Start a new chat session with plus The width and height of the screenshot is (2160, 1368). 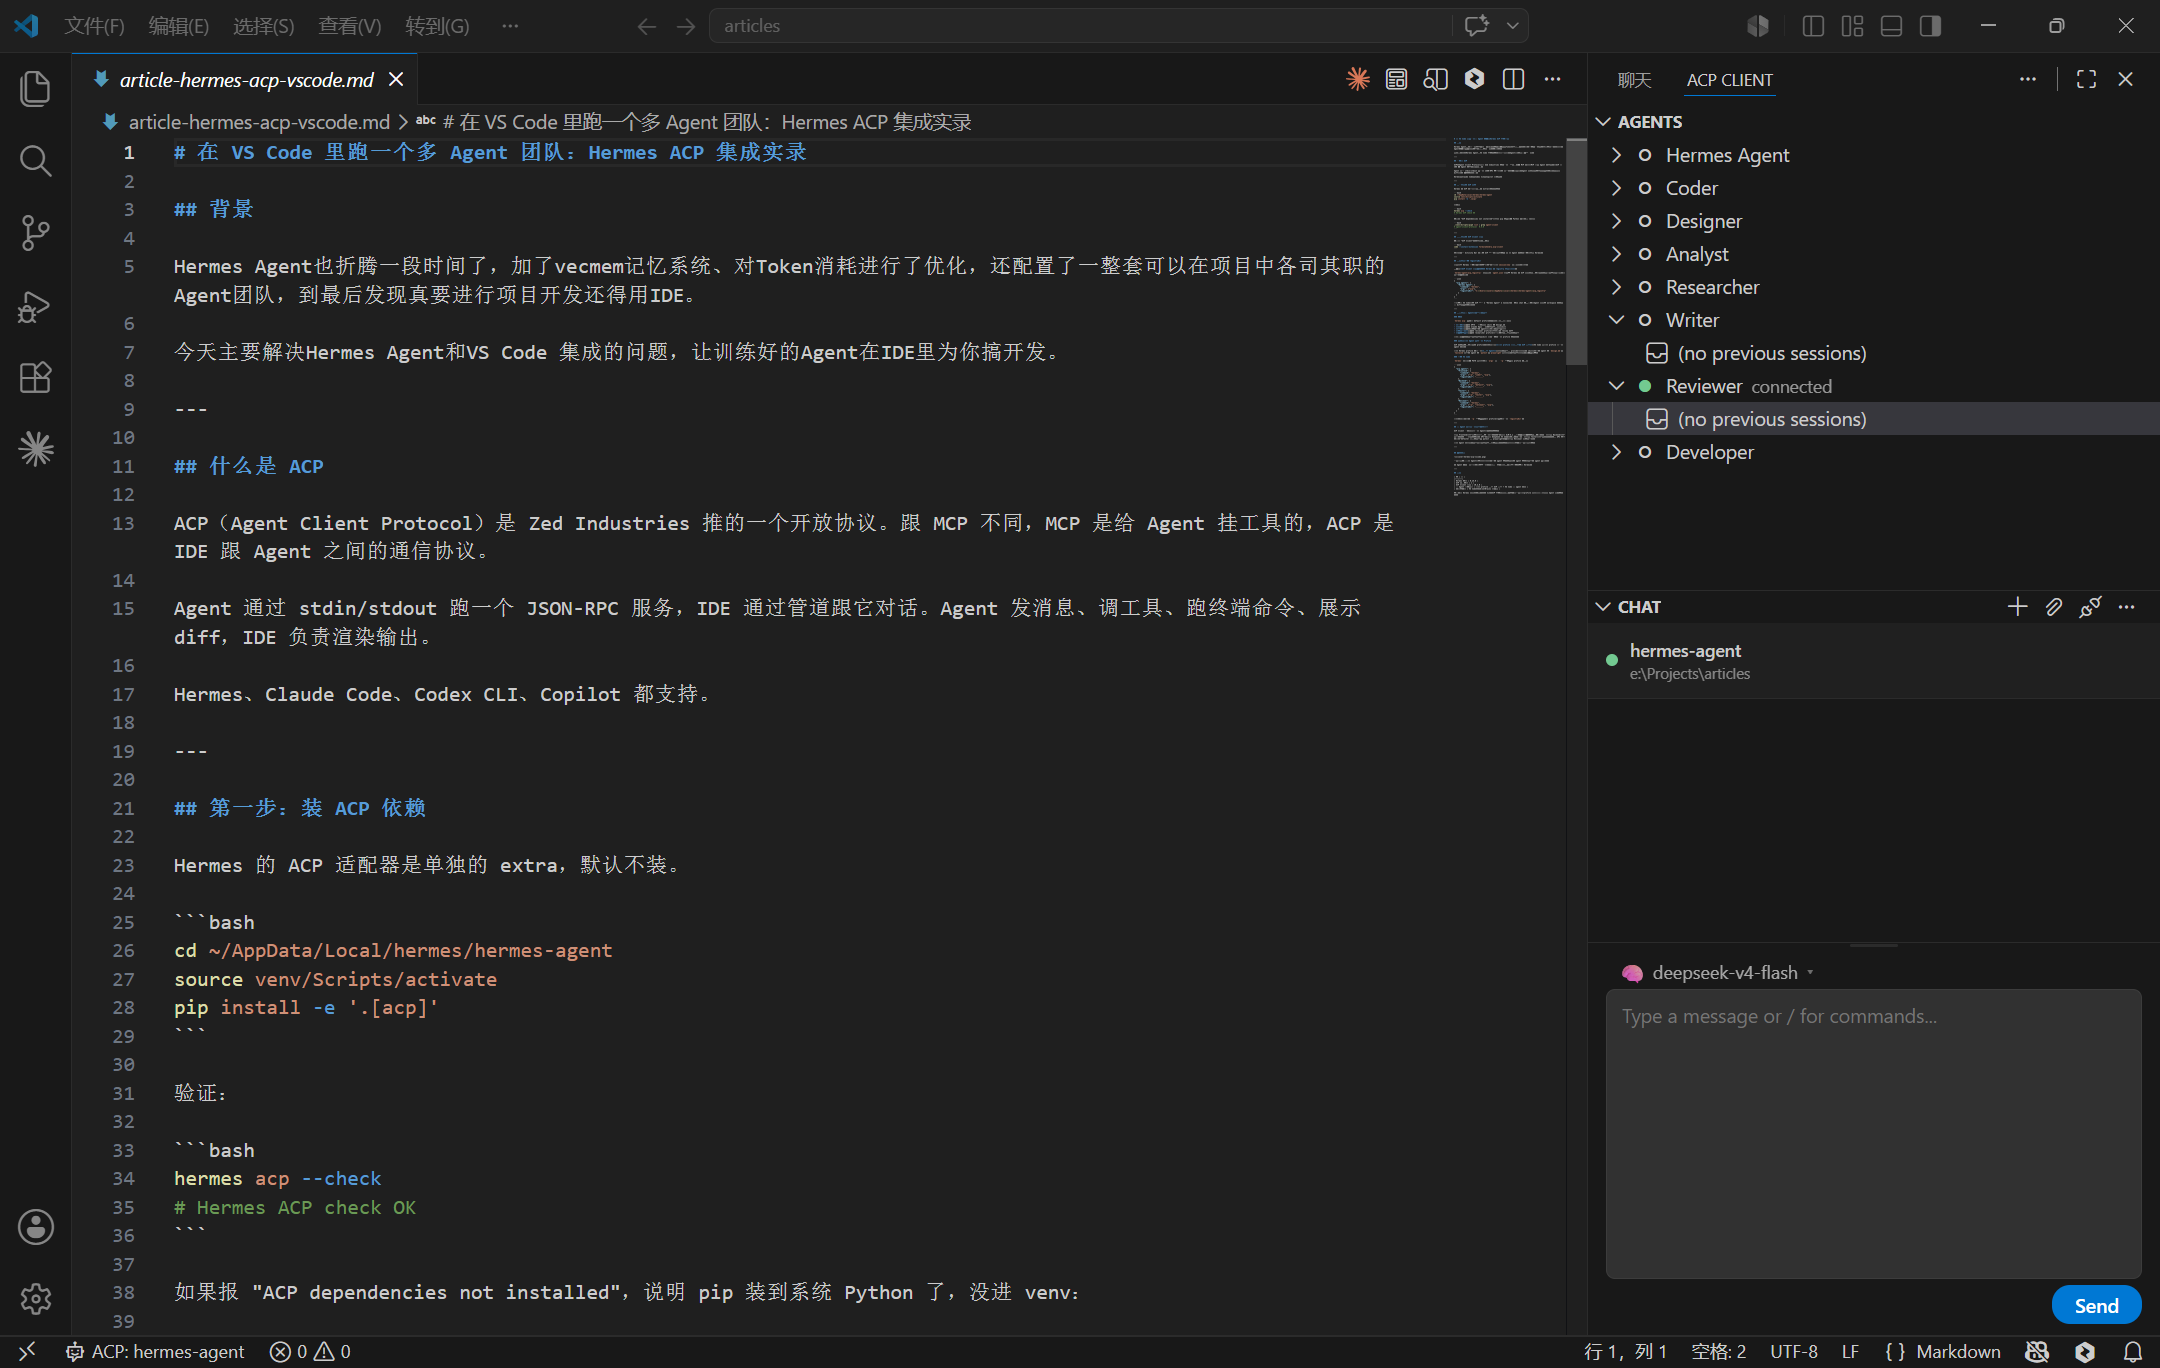click(2017, 607)
